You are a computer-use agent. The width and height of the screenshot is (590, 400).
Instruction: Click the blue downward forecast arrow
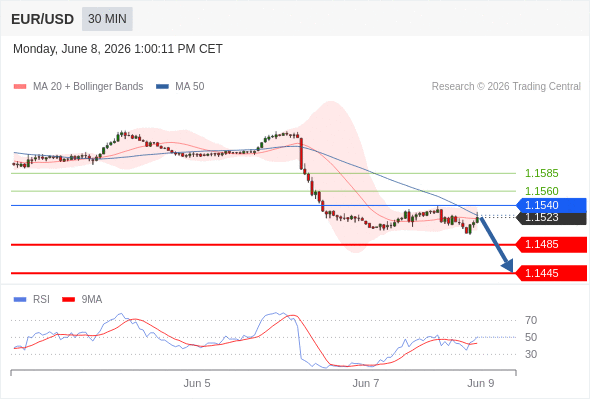click(x=496, y=244)
